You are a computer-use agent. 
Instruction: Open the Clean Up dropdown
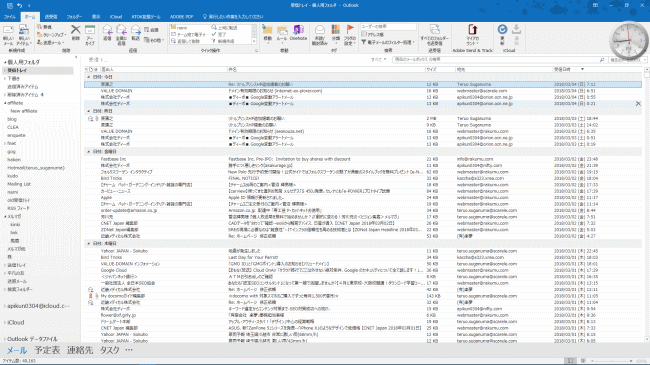51,35
